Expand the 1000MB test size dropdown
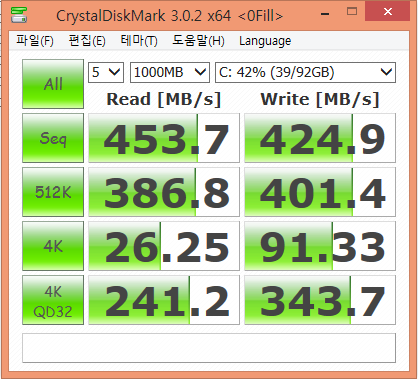The height and width of the screenshot is (379, 418). [170, 72]
